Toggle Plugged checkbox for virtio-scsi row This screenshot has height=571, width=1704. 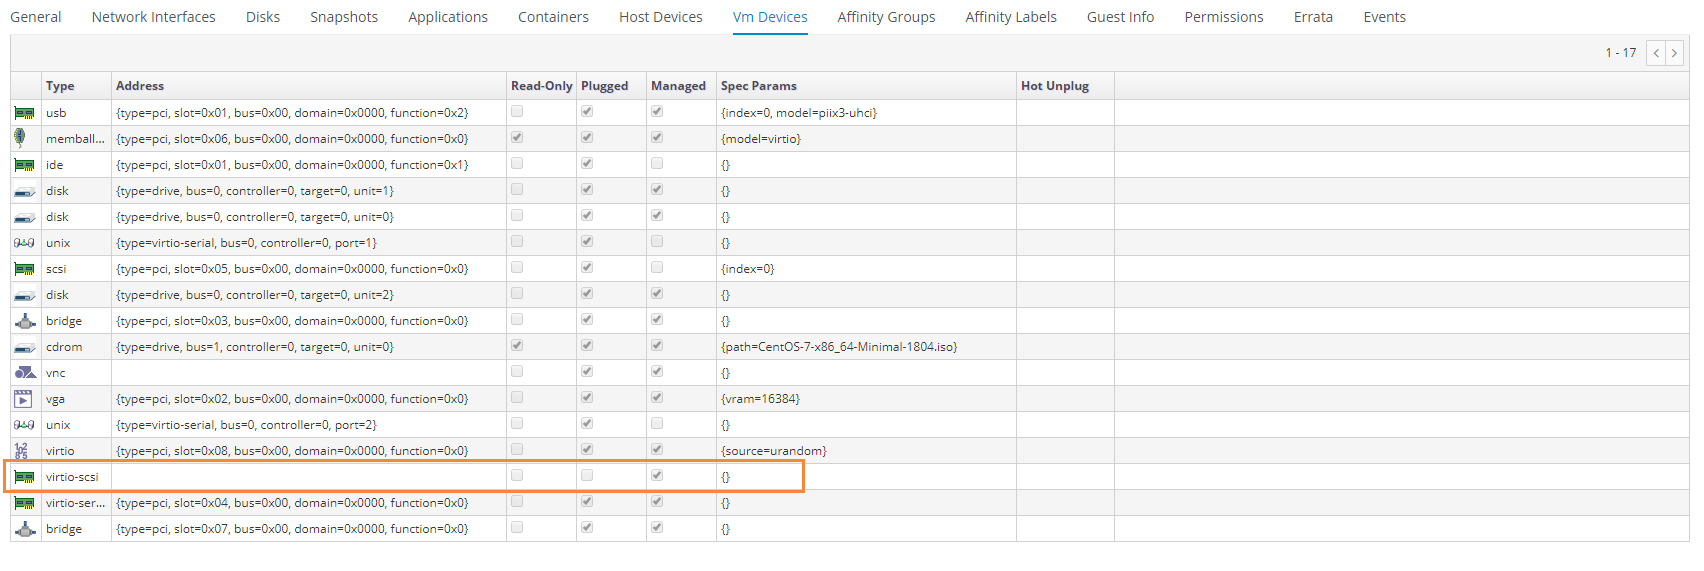(x=587, y=476)
